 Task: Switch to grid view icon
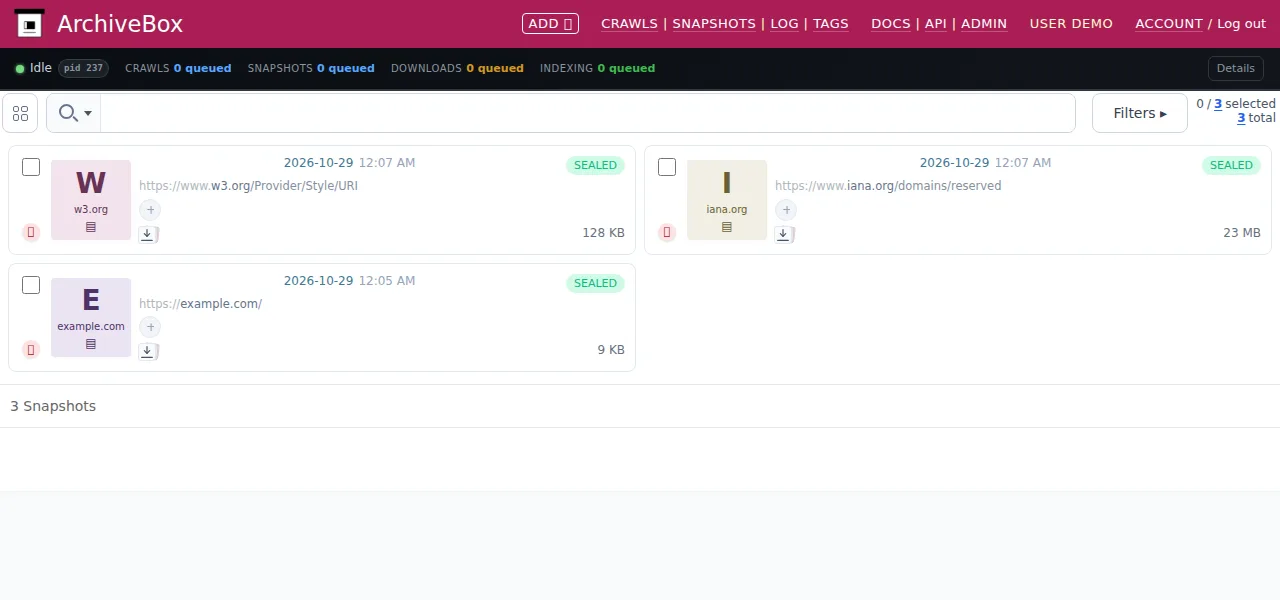coord(20,113)
